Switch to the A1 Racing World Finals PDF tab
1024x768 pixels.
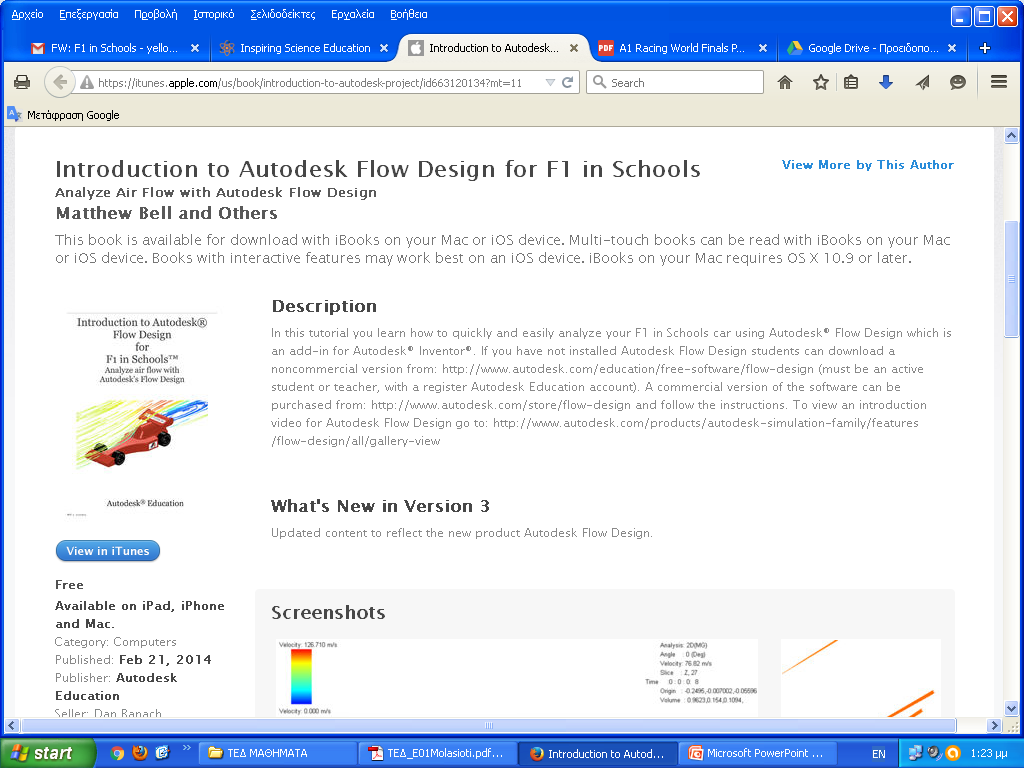coord(679,48)
